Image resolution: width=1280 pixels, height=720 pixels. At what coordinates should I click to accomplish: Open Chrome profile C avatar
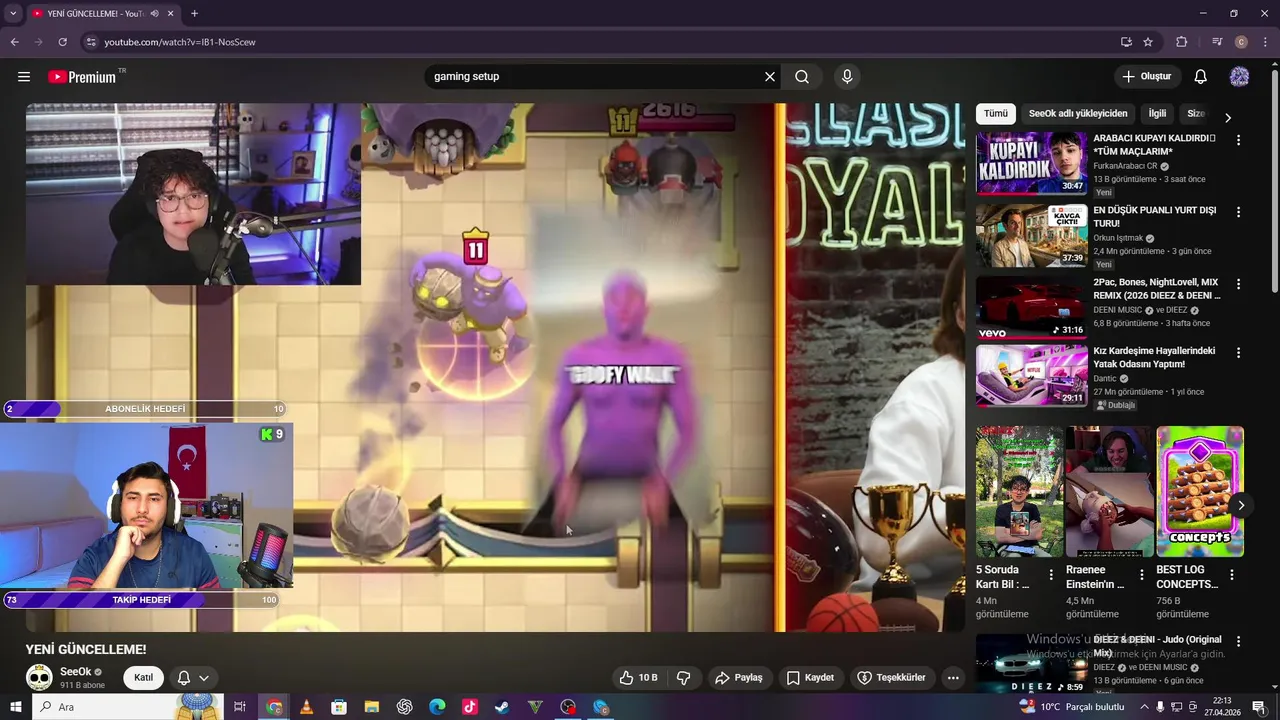(1241, 42)
